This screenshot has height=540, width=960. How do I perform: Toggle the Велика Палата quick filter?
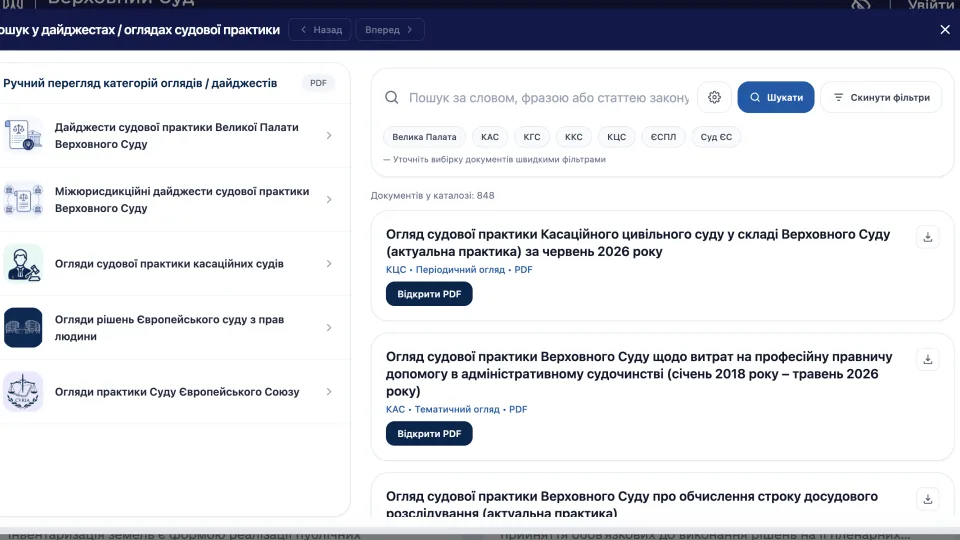point(424,137)
